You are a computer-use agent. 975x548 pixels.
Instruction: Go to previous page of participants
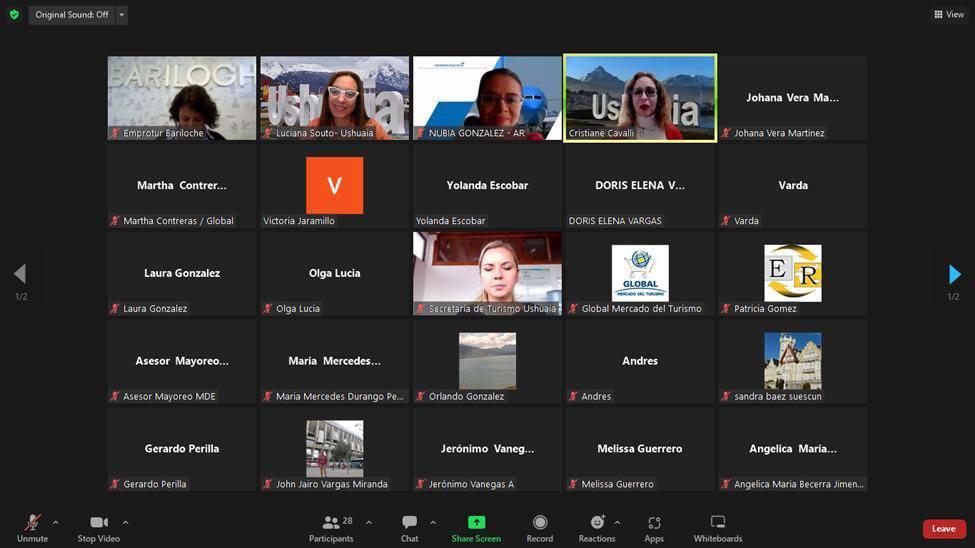click(x=20, y=274)
